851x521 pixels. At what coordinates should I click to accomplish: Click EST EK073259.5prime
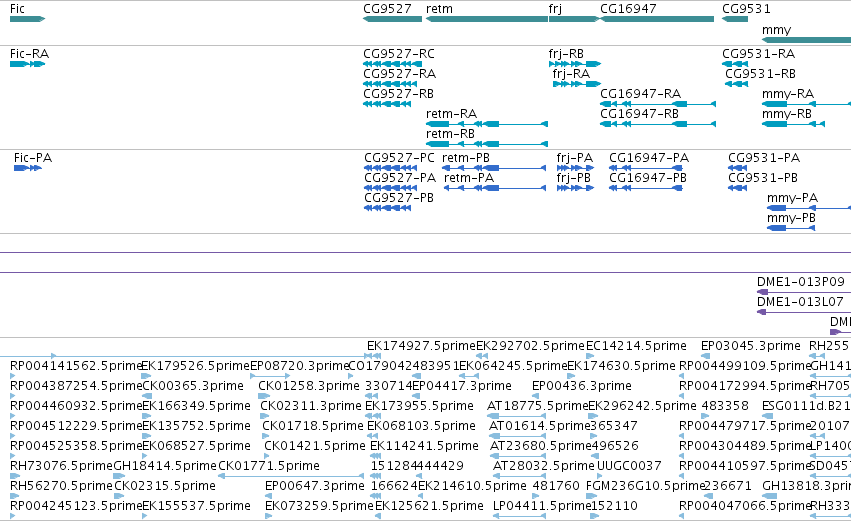(319, 507)
